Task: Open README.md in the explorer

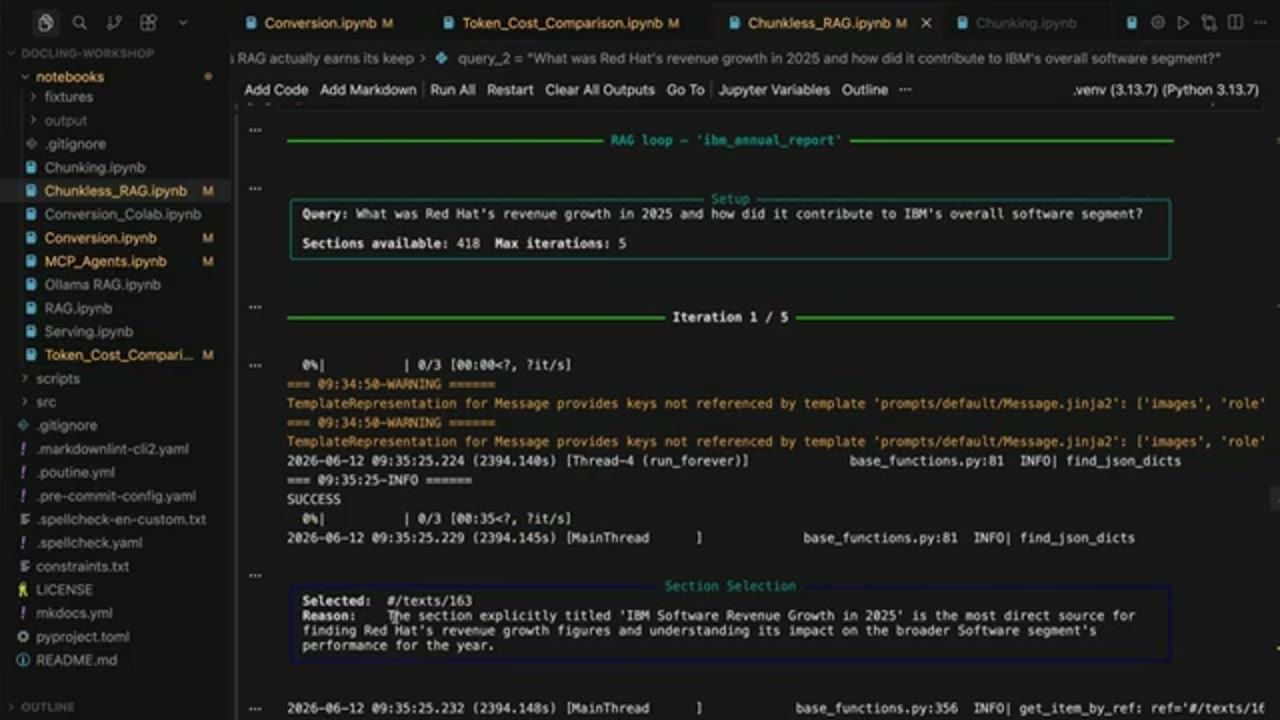Action: tap(76, 661)
